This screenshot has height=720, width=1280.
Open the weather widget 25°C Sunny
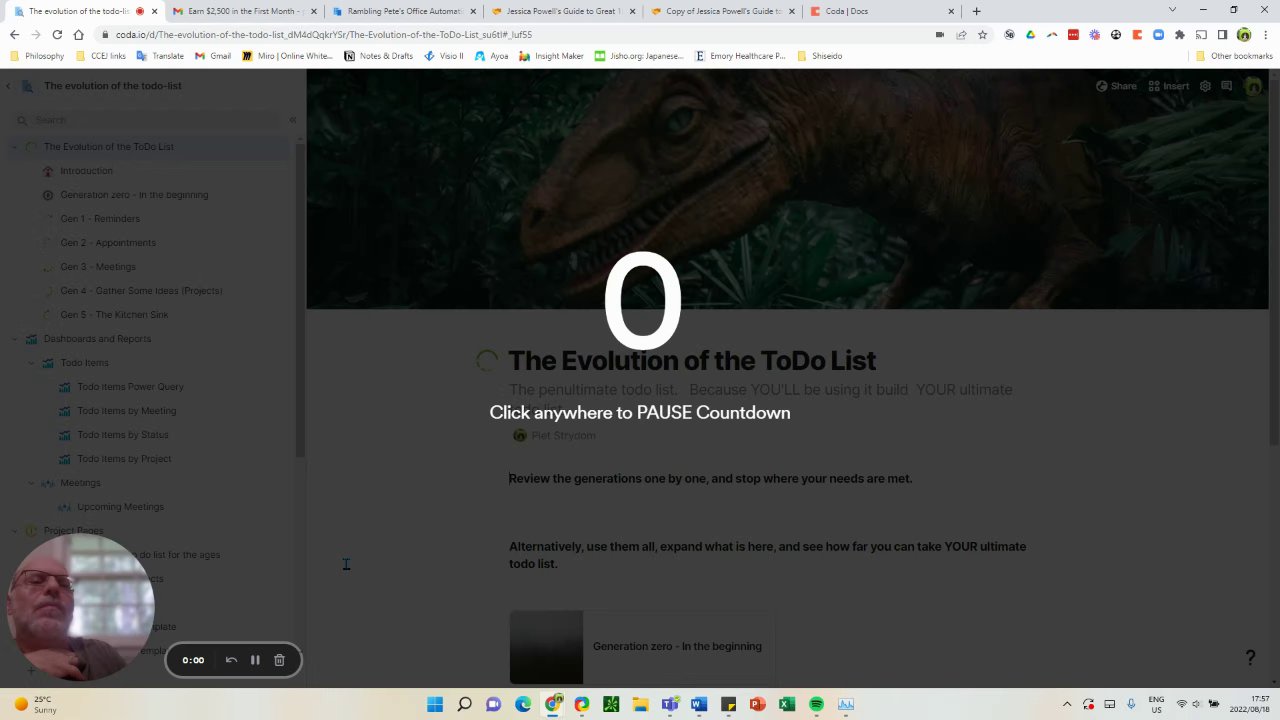pyautogui.click(x=36, y=704)
